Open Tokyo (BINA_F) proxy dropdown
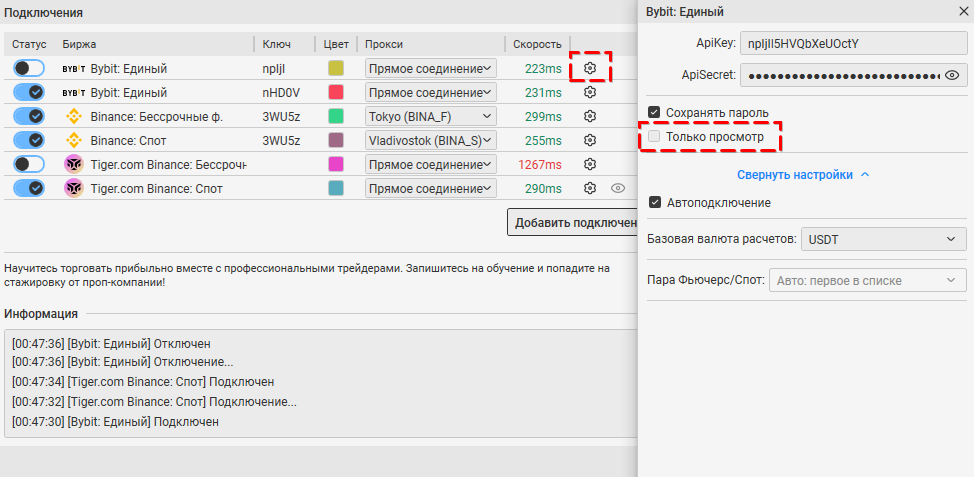Viewport: 974px width, 477px height. coord(430,116)
